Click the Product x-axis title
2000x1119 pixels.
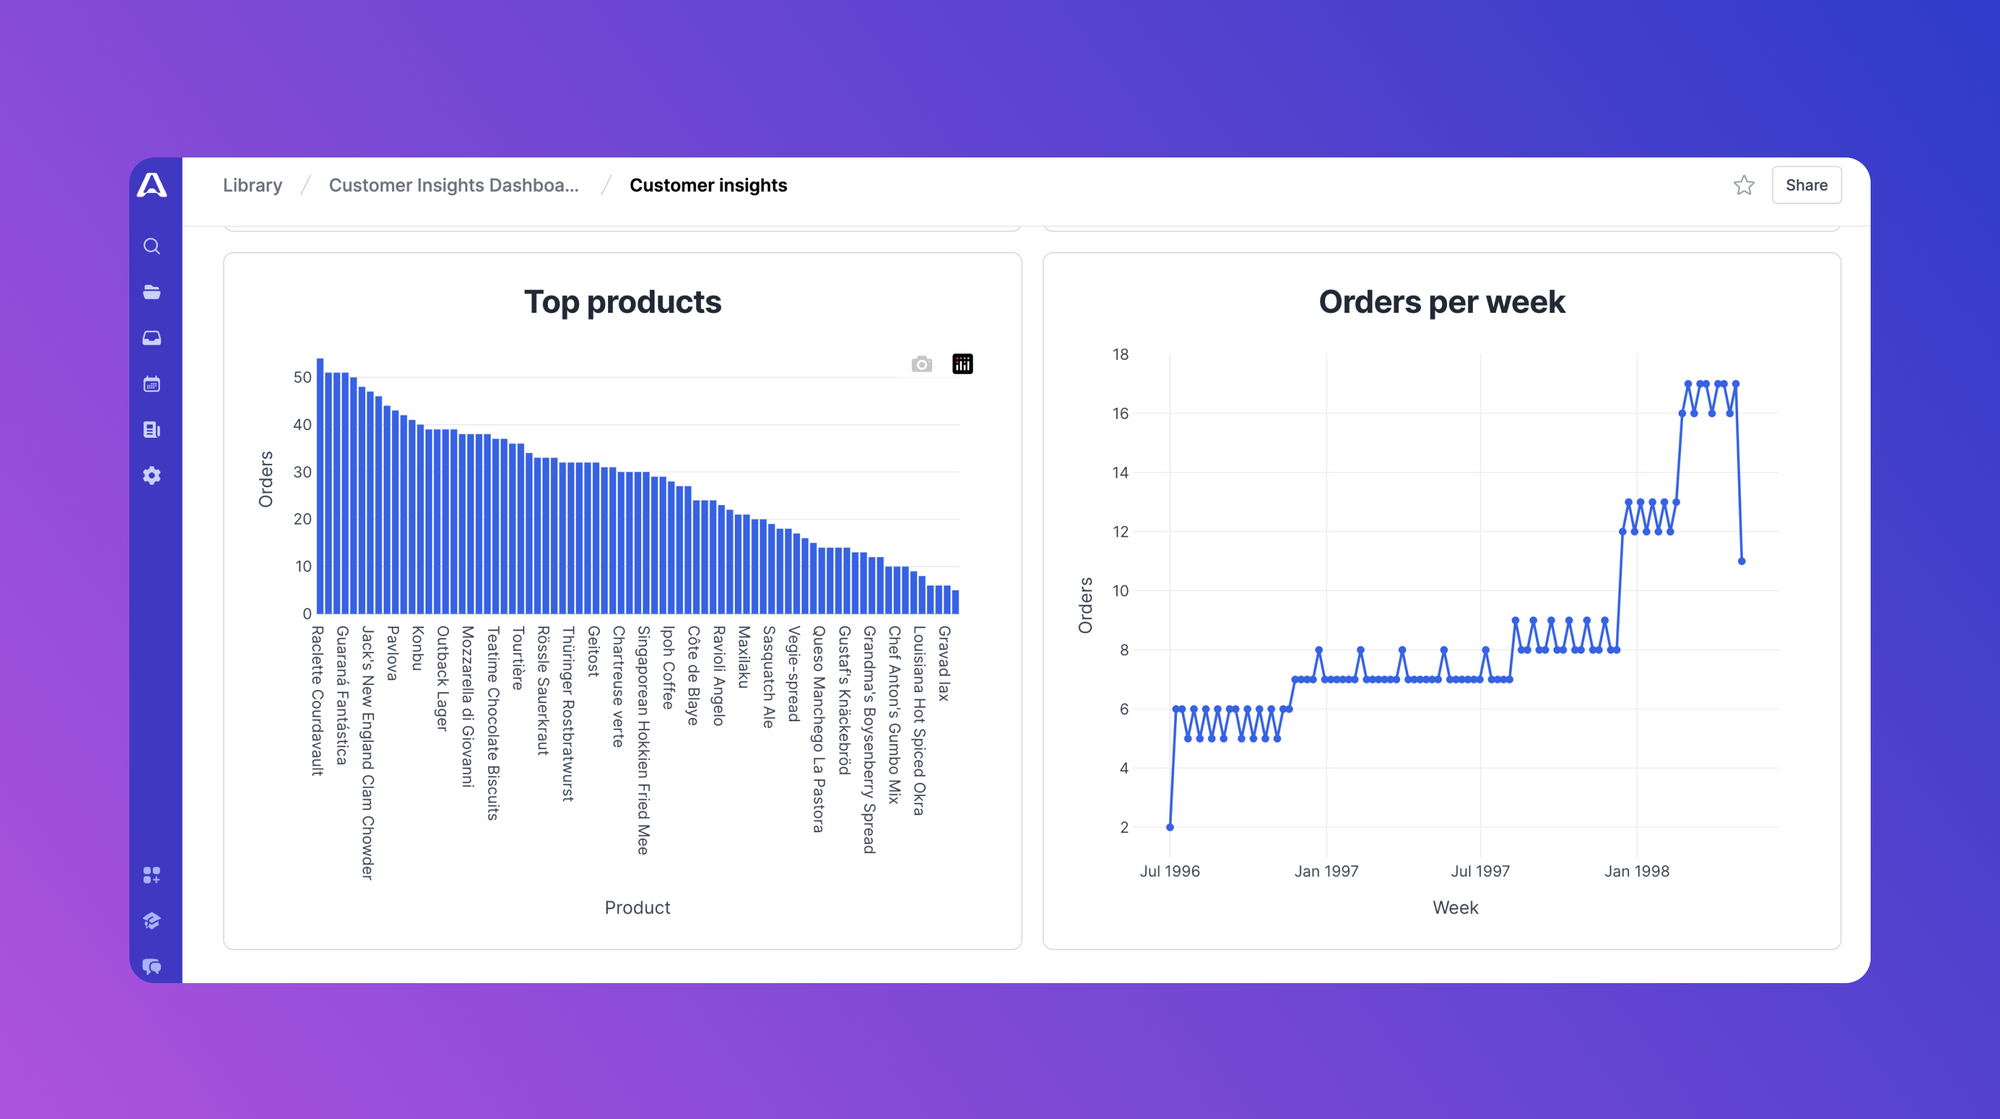tap(637, 908)
